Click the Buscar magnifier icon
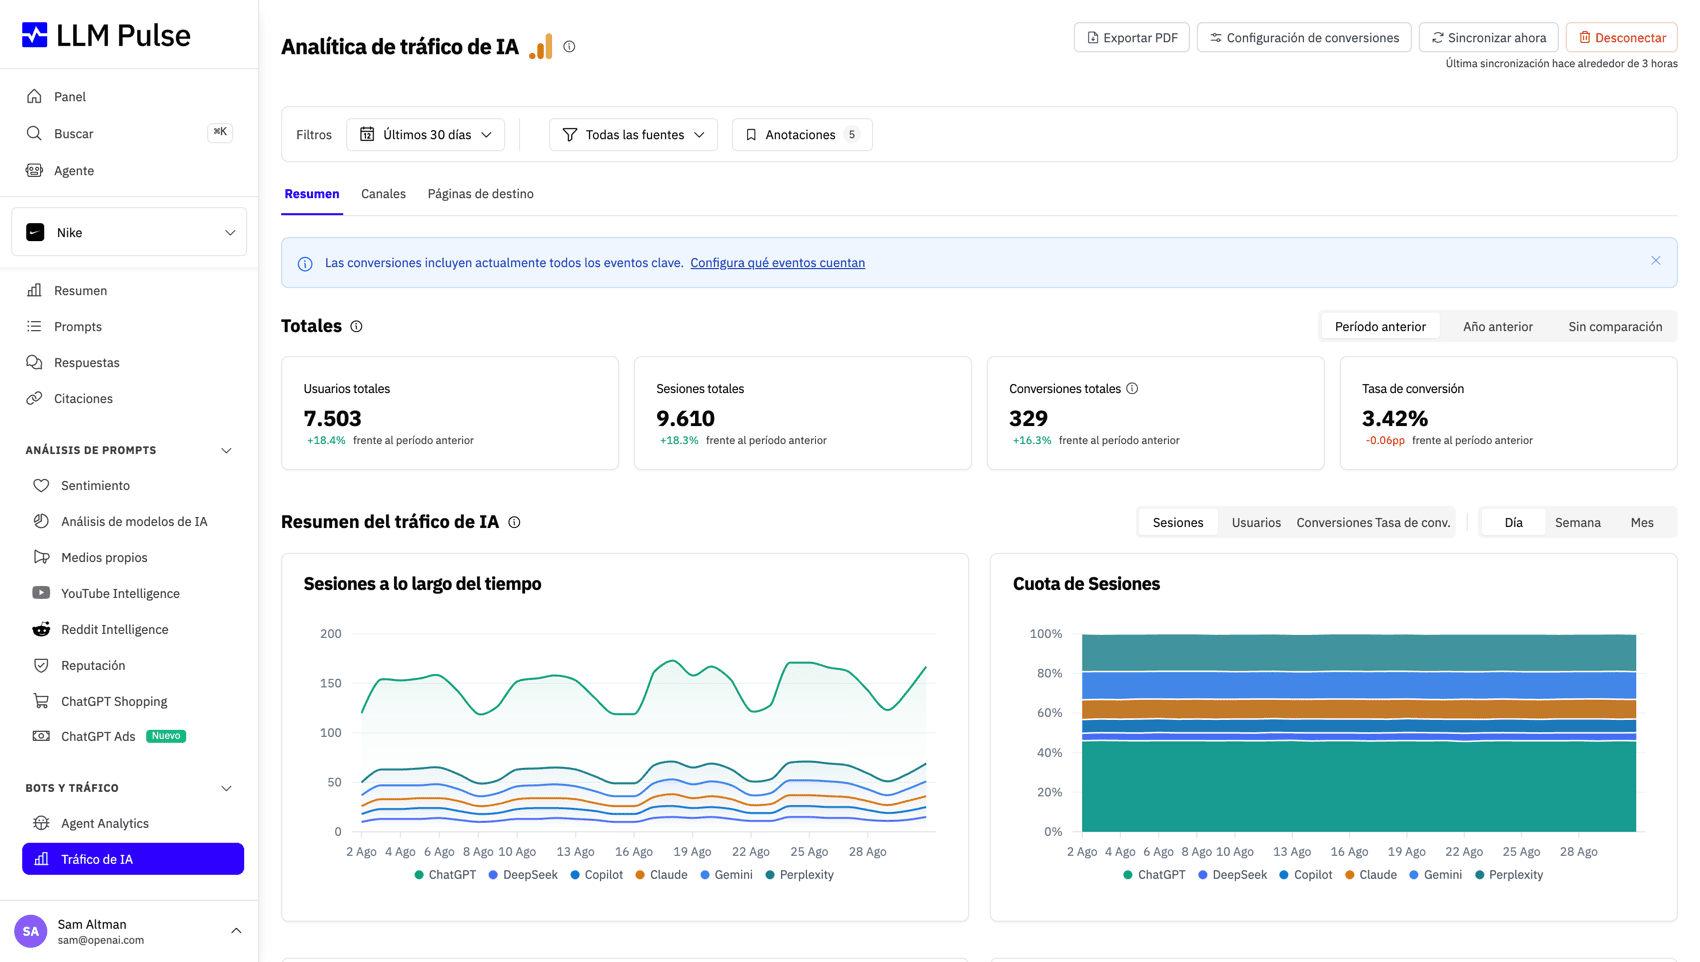The height and width of the screenshot is (962, 1700). pos(35,134)
